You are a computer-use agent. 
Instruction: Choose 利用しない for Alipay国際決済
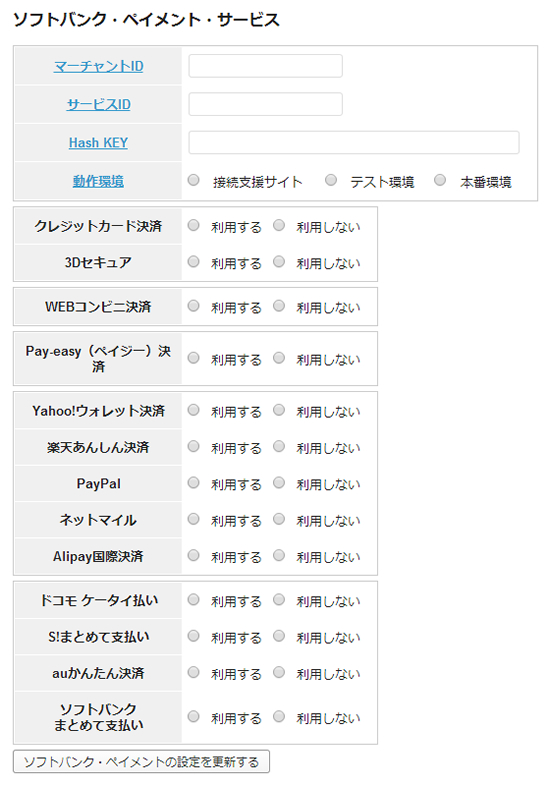[279, 555]
